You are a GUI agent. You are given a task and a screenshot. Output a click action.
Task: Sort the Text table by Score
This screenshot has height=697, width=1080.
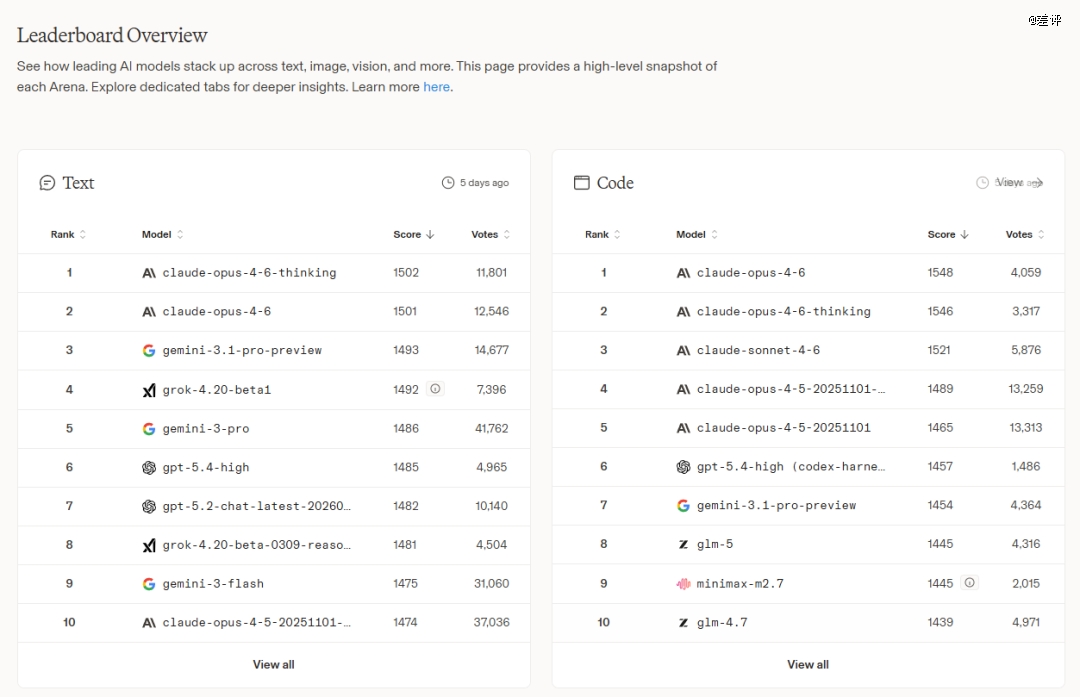[413, 235]
